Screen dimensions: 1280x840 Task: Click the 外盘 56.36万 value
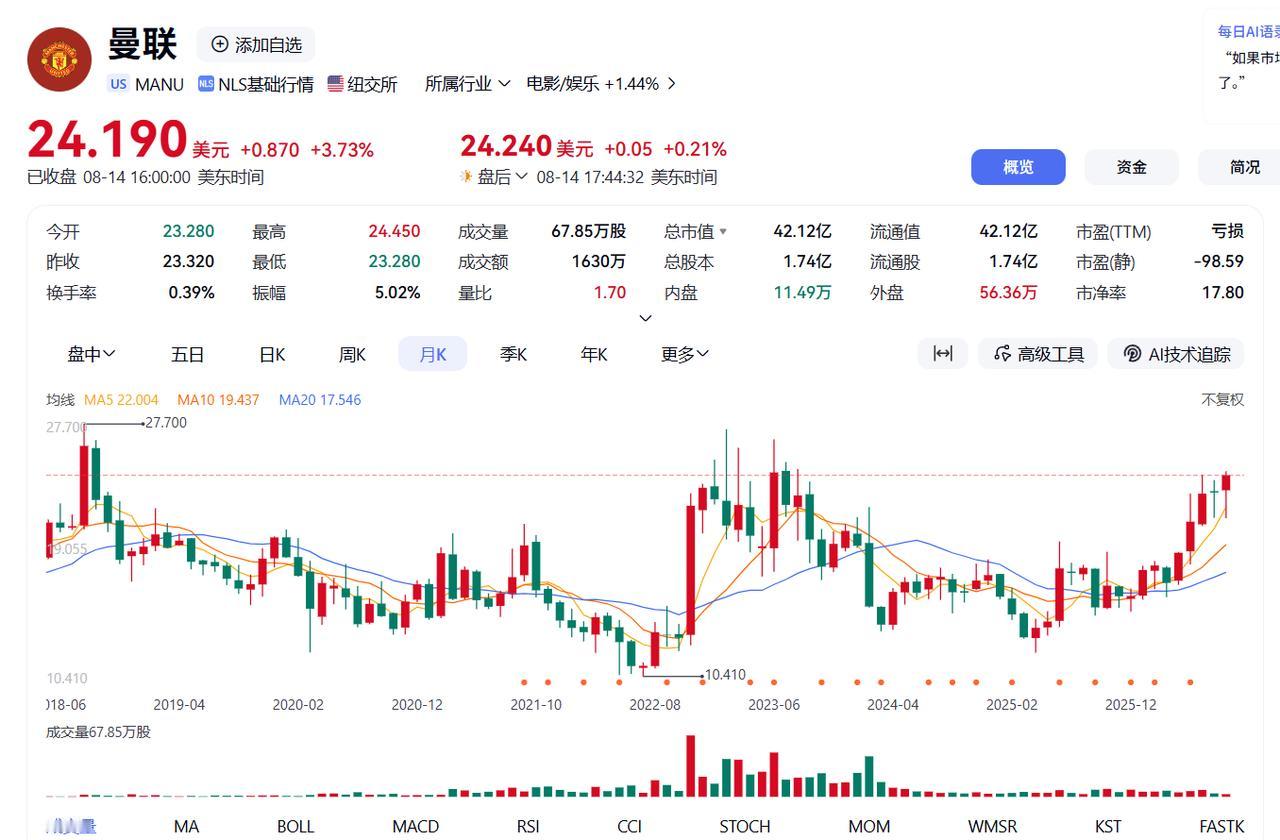(x=1008, y=293)
